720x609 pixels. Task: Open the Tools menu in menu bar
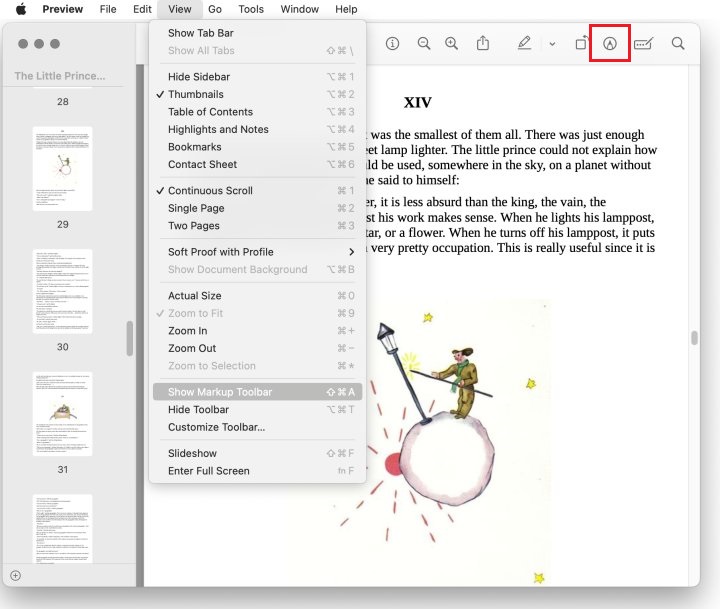(251, 9)
